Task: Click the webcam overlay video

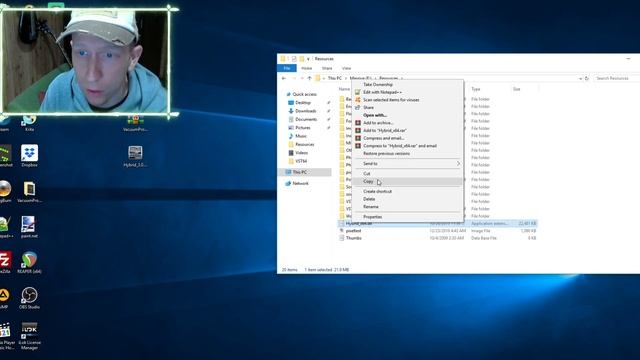Action: point(85,61)
